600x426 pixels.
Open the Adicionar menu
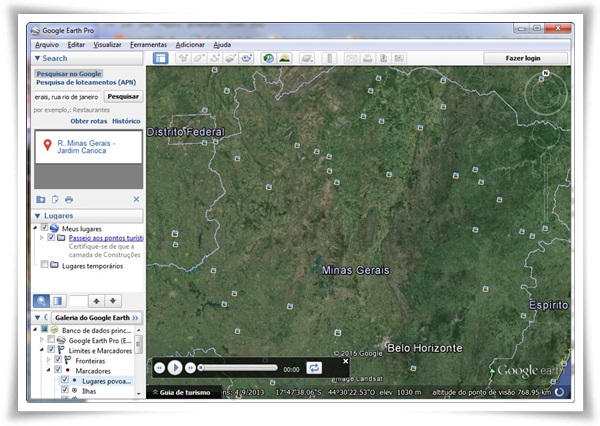190,45
